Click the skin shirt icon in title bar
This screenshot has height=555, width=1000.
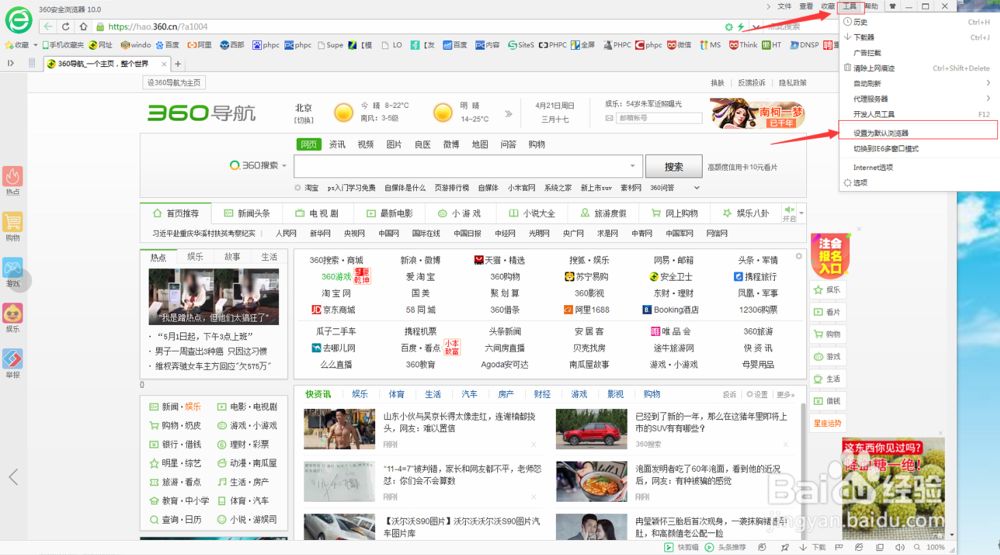point(892,6)
